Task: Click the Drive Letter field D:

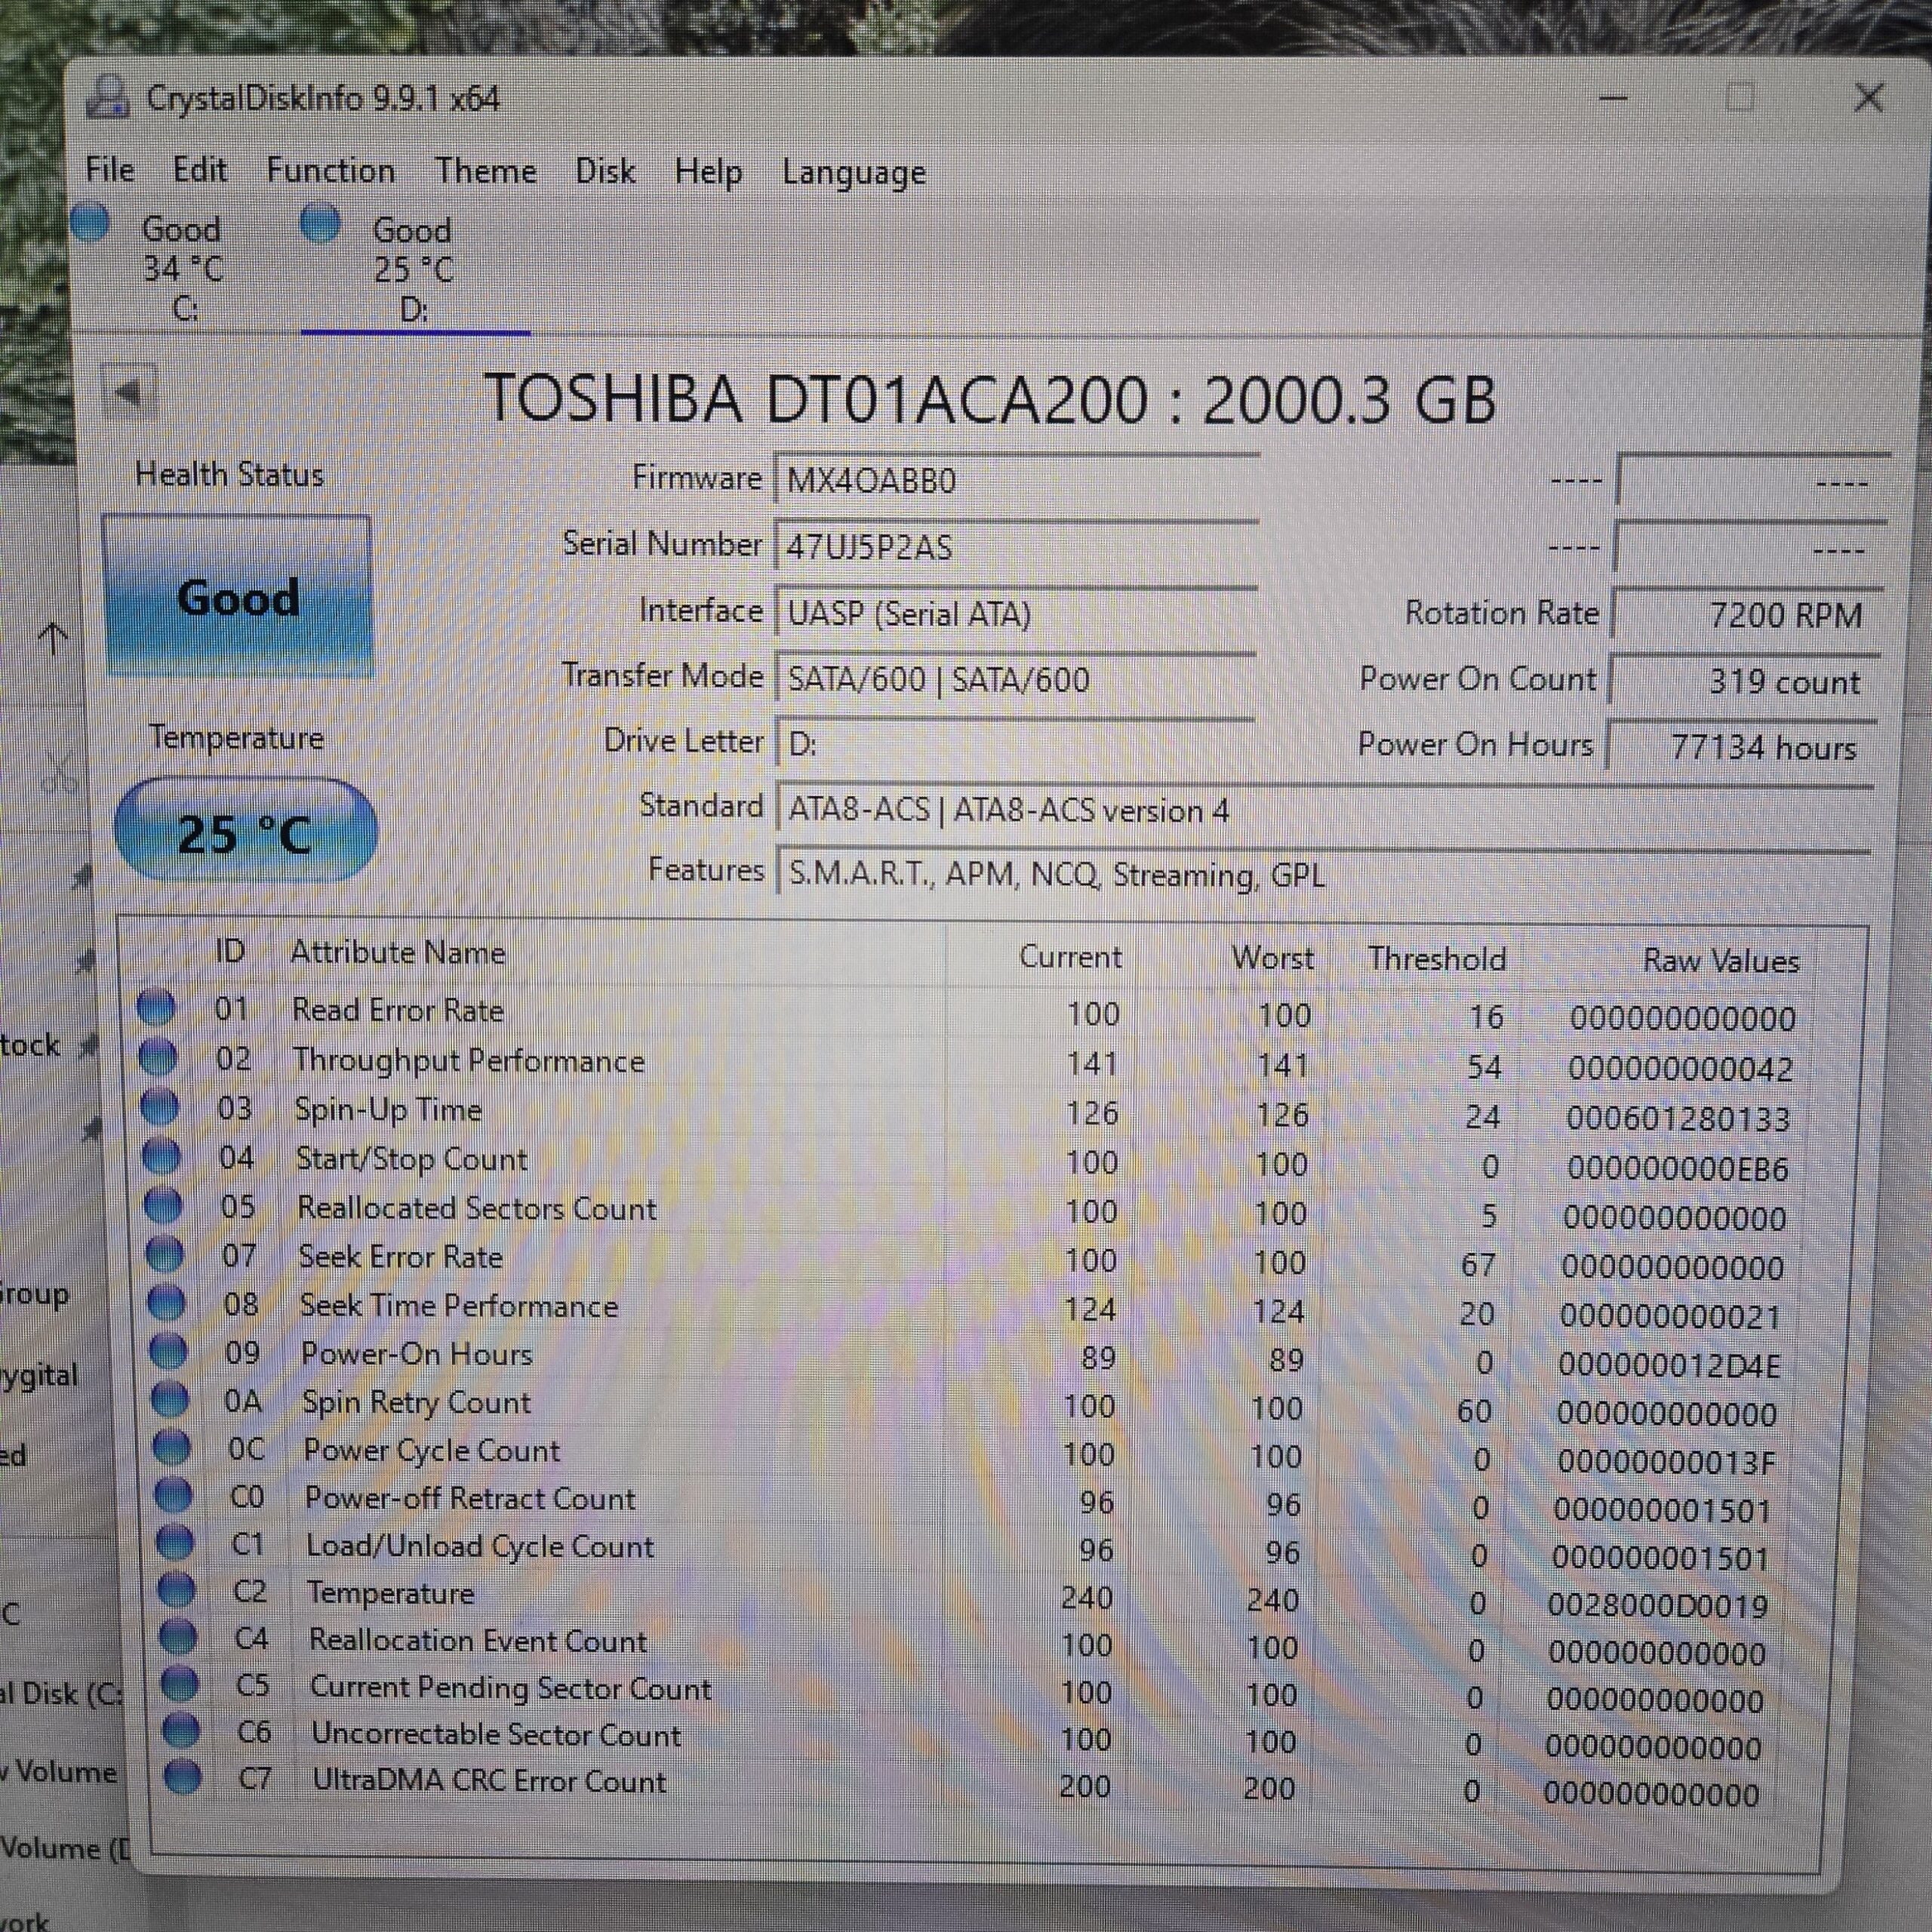Action: coord(1016,744)
